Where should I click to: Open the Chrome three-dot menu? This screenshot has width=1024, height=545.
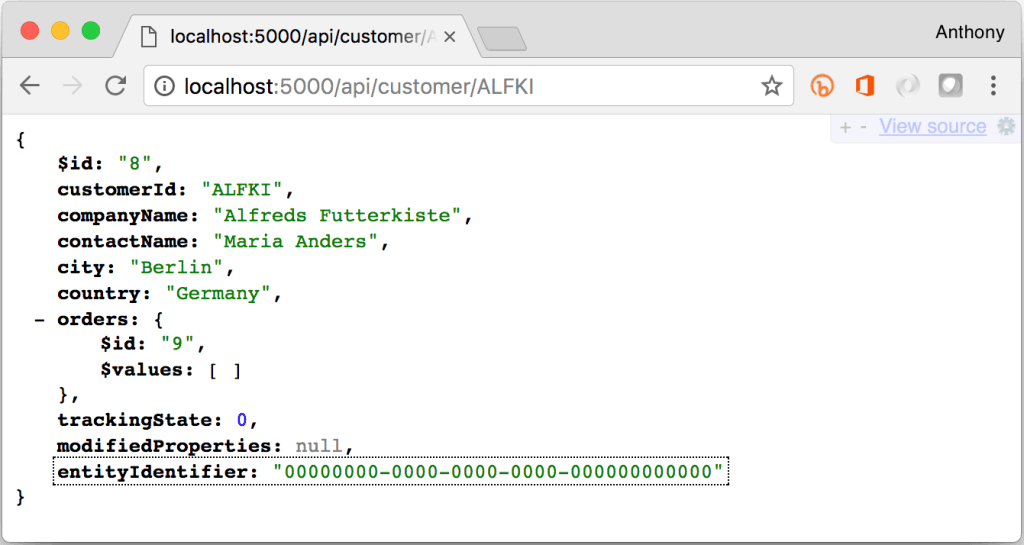(x=993, y=86)
